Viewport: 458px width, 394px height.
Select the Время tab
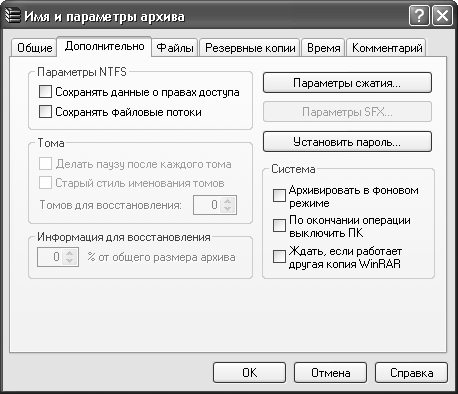coord(323,48)
